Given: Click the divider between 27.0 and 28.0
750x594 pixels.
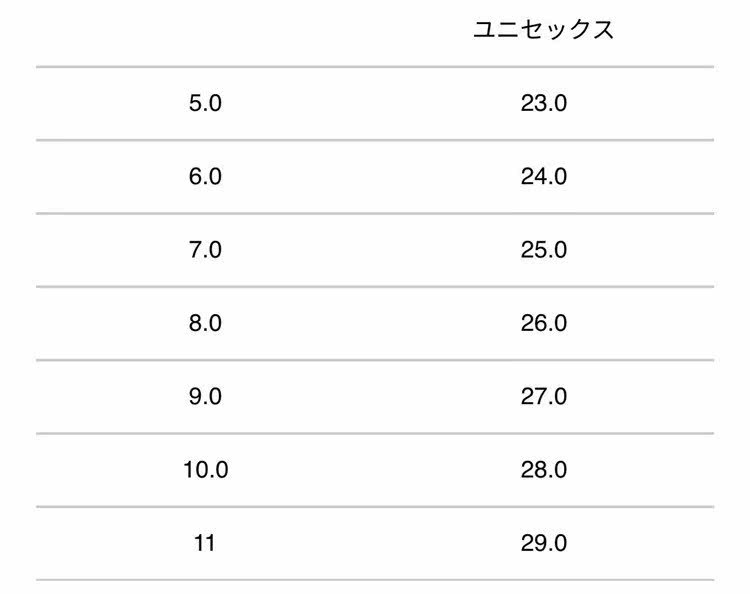Looking at the screenshot, I should (543, 434).
